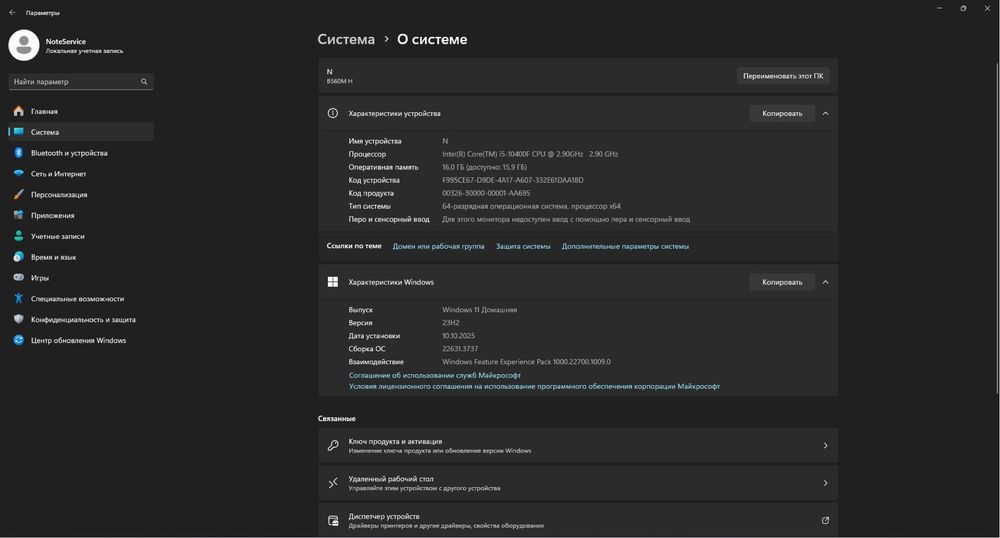Image resolution: width=1000 pixels, height=538 pixels.
Task: Open Специальные возможности settings
Action: point(81,298)
